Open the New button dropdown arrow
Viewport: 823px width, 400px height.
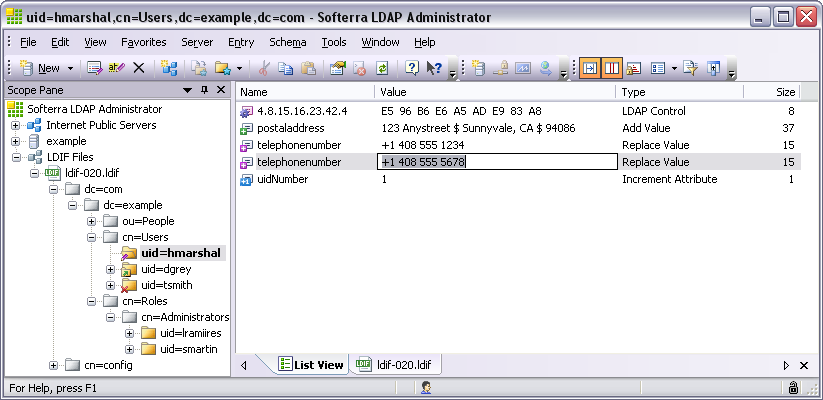[x=70, y=68]
